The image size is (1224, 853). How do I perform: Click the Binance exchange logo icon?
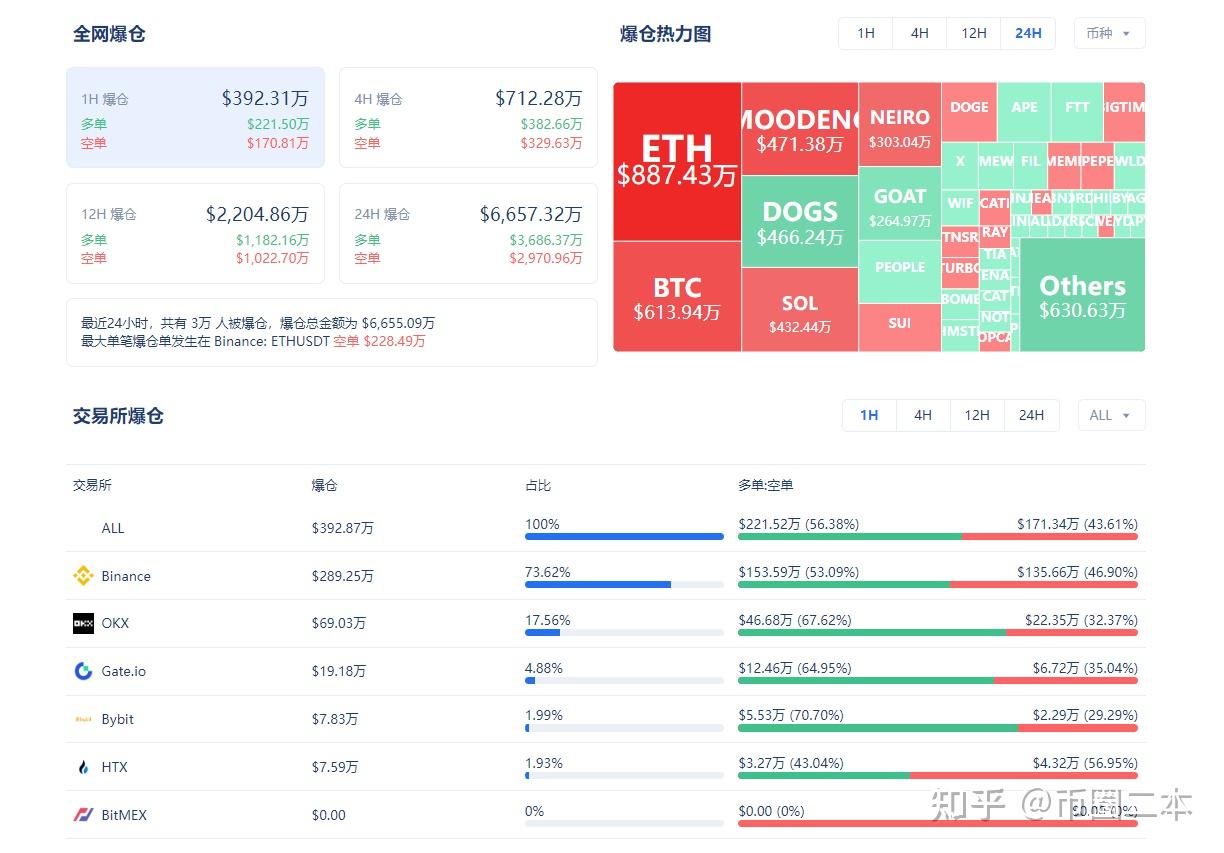tap(84, 576)
